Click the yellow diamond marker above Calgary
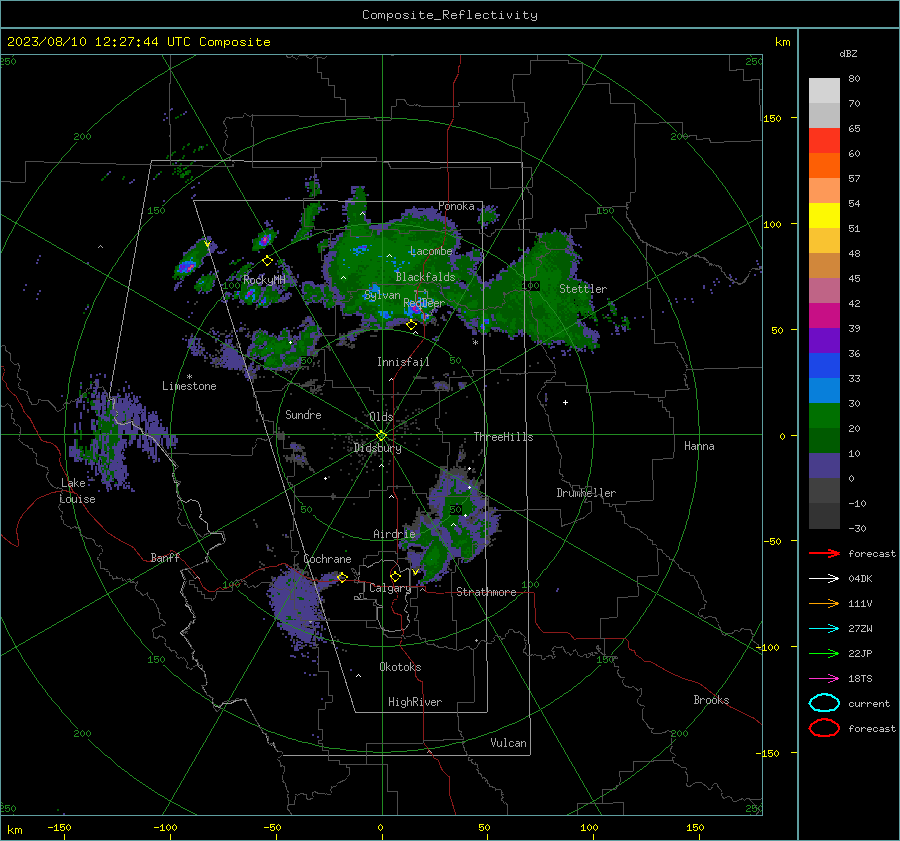900x841 pixels. pos(395,576)
